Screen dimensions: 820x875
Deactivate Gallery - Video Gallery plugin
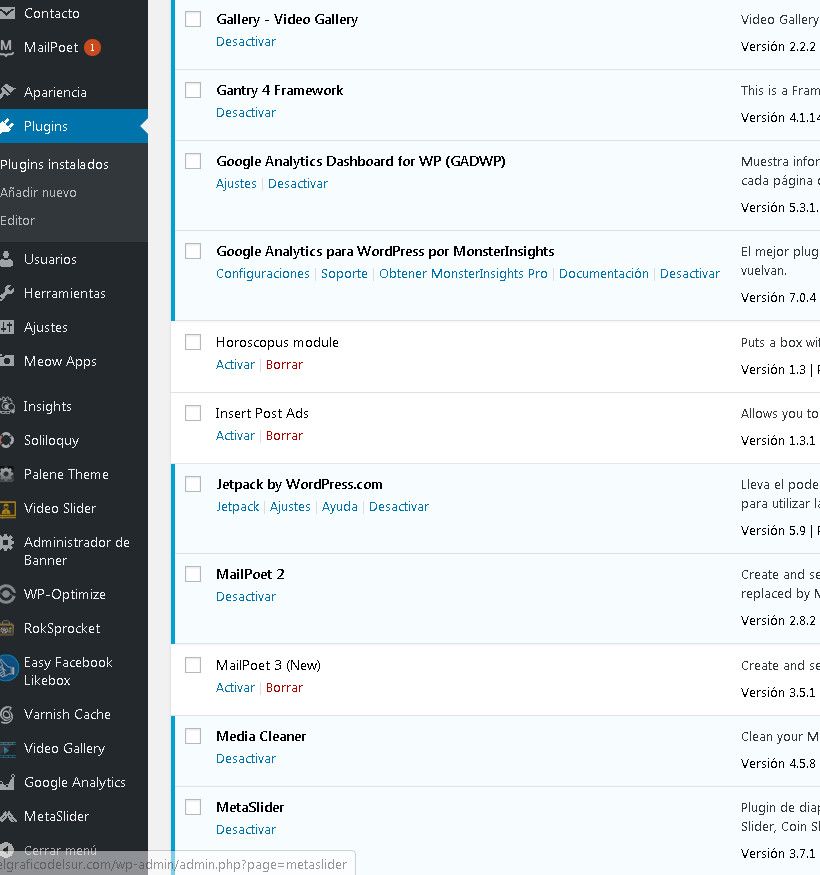click(246, 42)
